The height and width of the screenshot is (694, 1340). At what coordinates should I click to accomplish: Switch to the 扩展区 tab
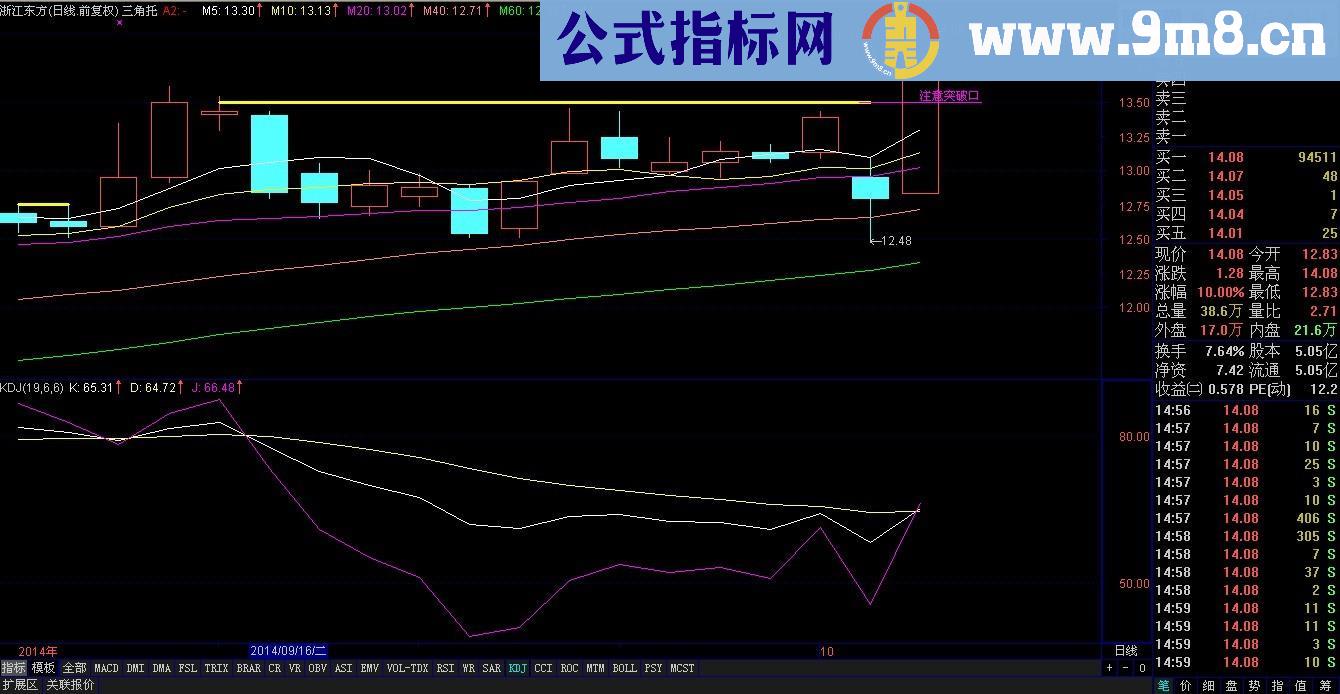pyautogui.click(x=19, y=686)
